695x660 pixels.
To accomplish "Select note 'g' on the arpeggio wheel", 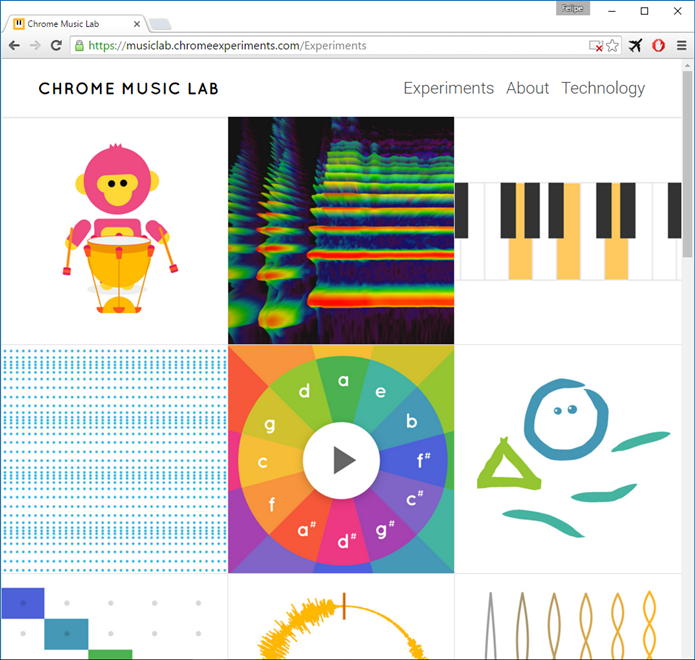I will point(269,426).
